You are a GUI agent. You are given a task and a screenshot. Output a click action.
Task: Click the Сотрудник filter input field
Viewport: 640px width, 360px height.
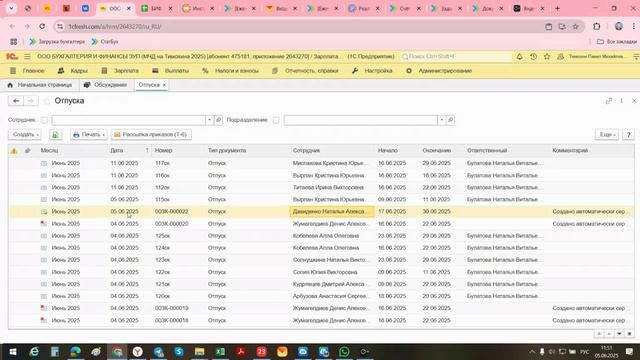pyautogui.click(x=129, y=120)
